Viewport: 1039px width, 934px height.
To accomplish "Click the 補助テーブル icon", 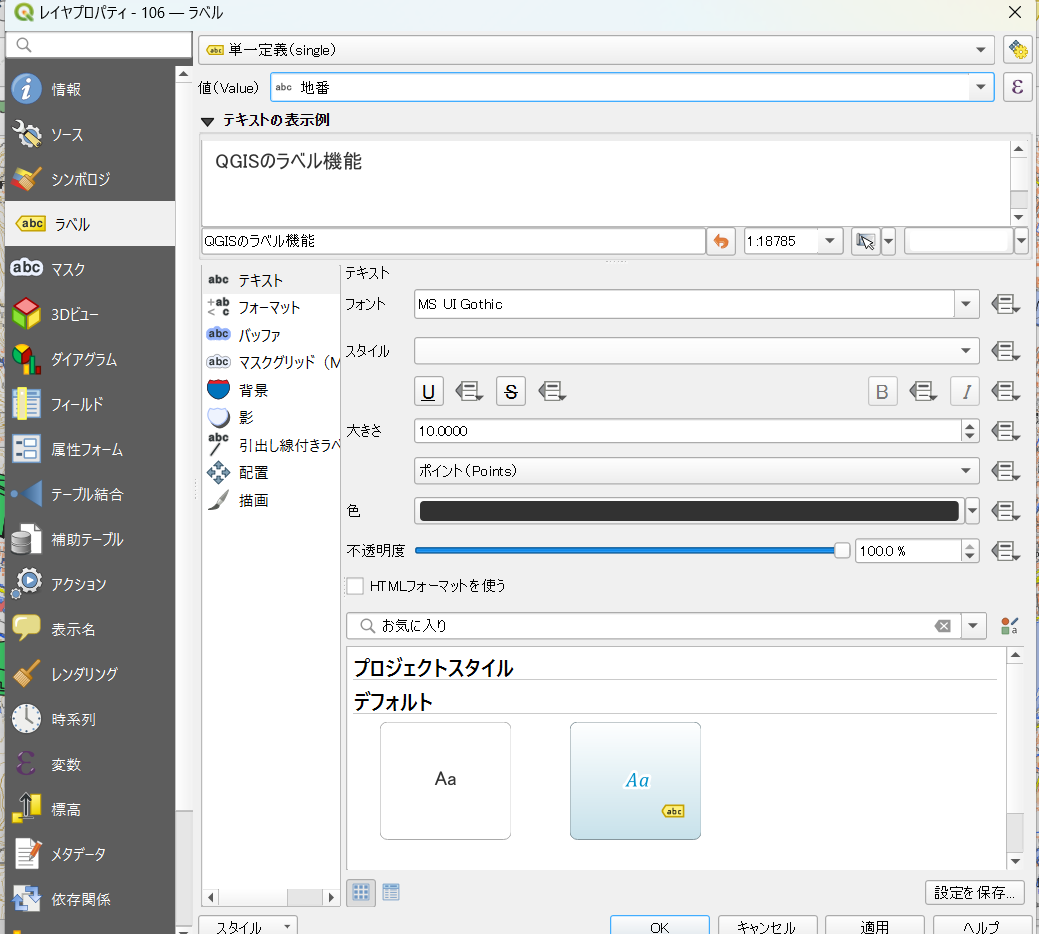I will pyautogui.click(x=26, y=539).
